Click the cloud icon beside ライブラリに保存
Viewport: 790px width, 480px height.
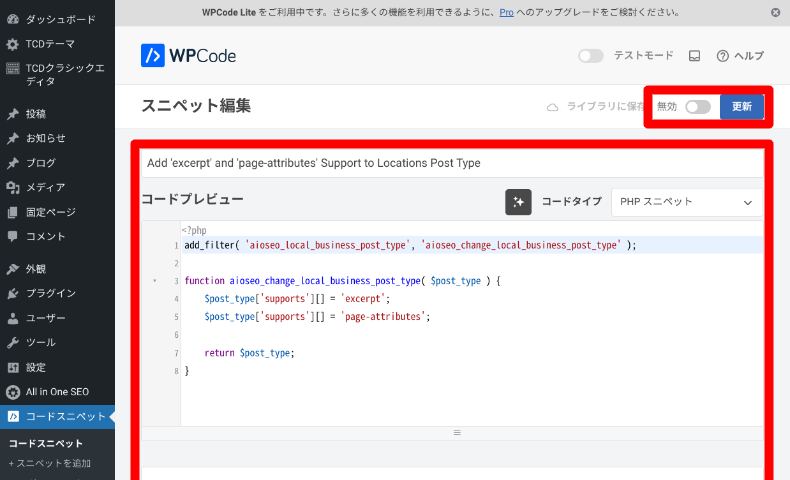[x=553, y=107]
